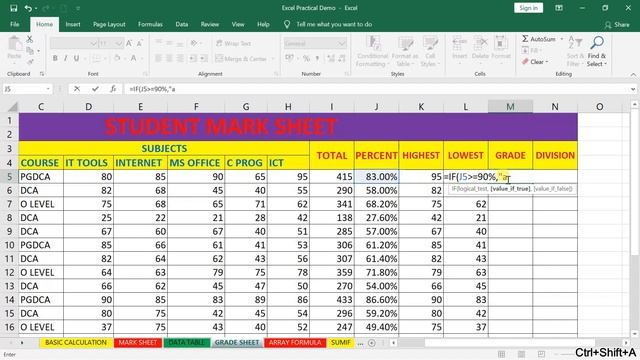Click the Paste clipboard icon

(x=15, y=44)
